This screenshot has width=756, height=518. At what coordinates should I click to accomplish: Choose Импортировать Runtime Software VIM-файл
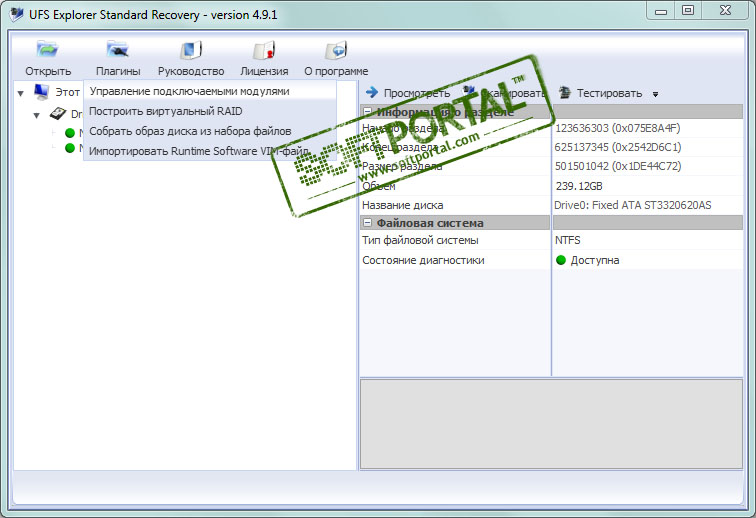(210, 151)
